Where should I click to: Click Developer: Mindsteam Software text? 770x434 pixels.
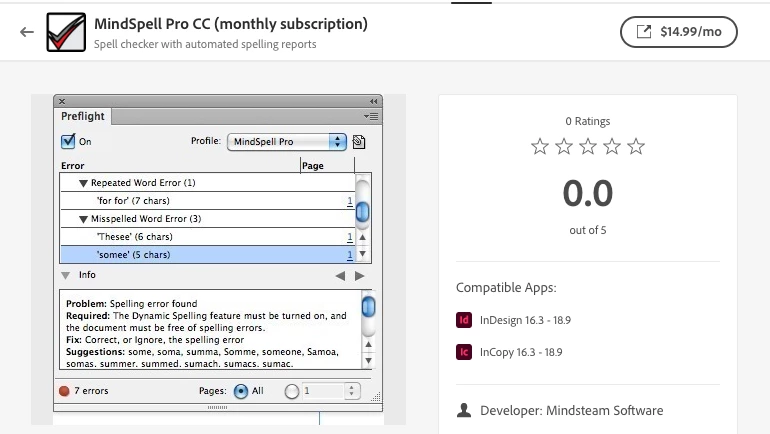(572, 410)
